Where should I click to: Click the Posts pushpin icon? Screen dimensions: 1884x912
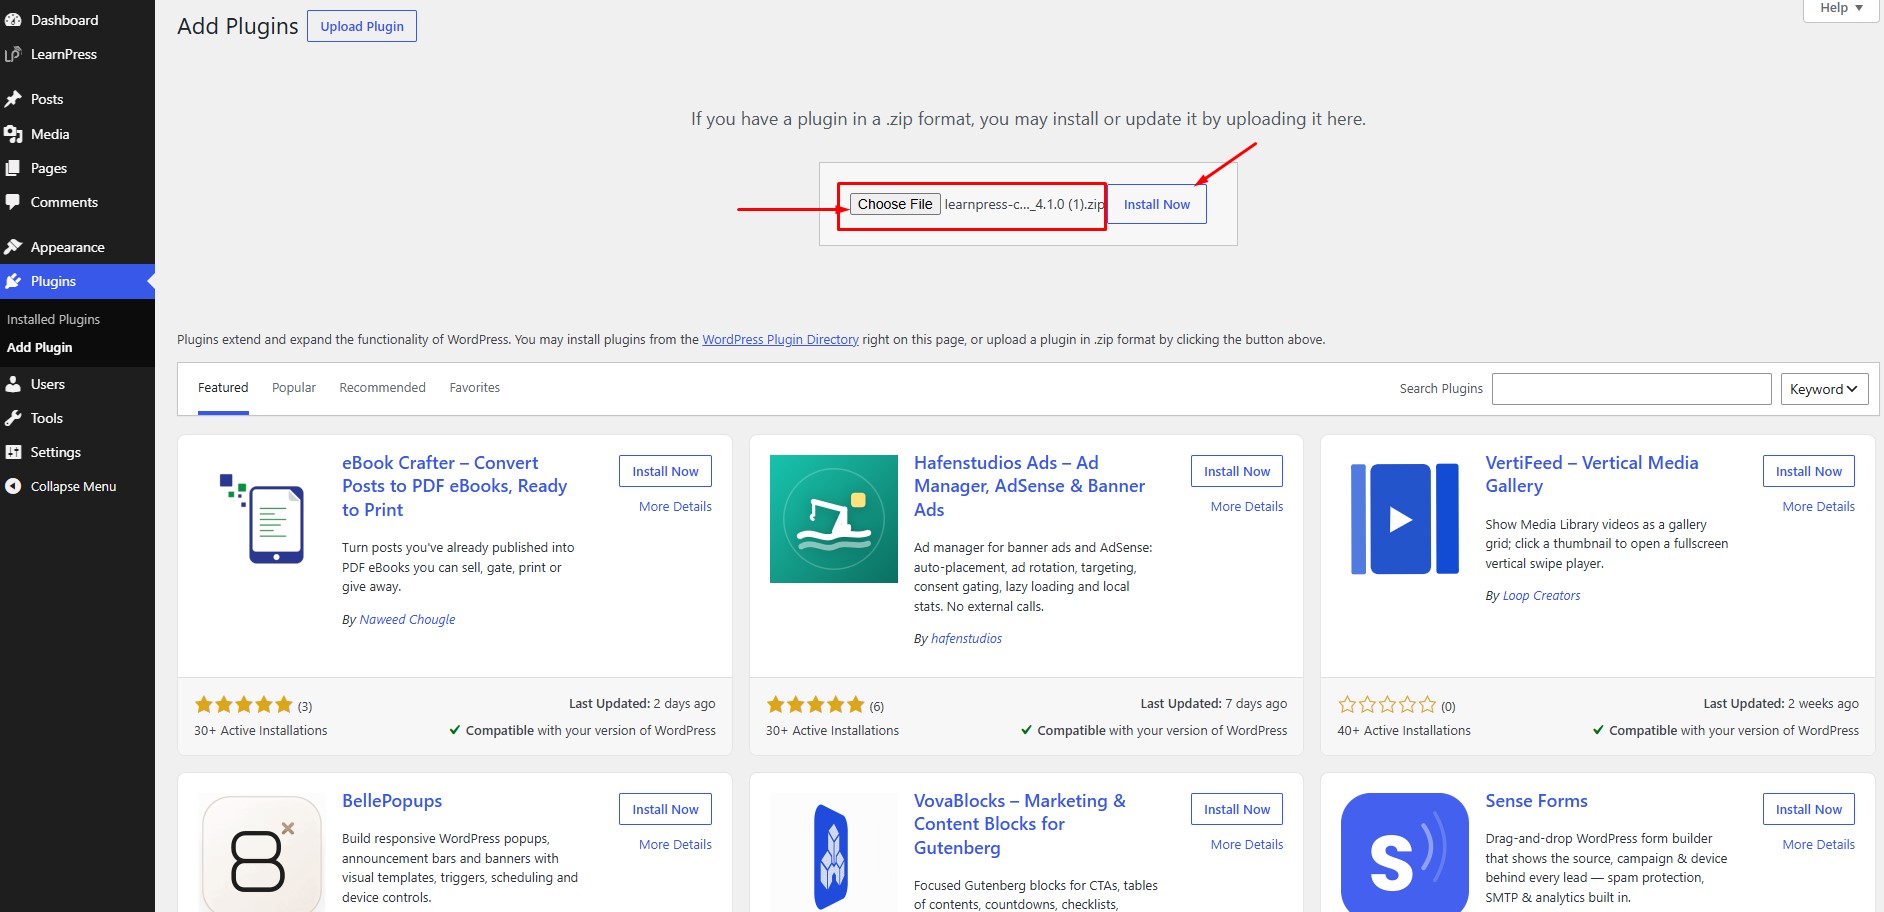point(13,99)
